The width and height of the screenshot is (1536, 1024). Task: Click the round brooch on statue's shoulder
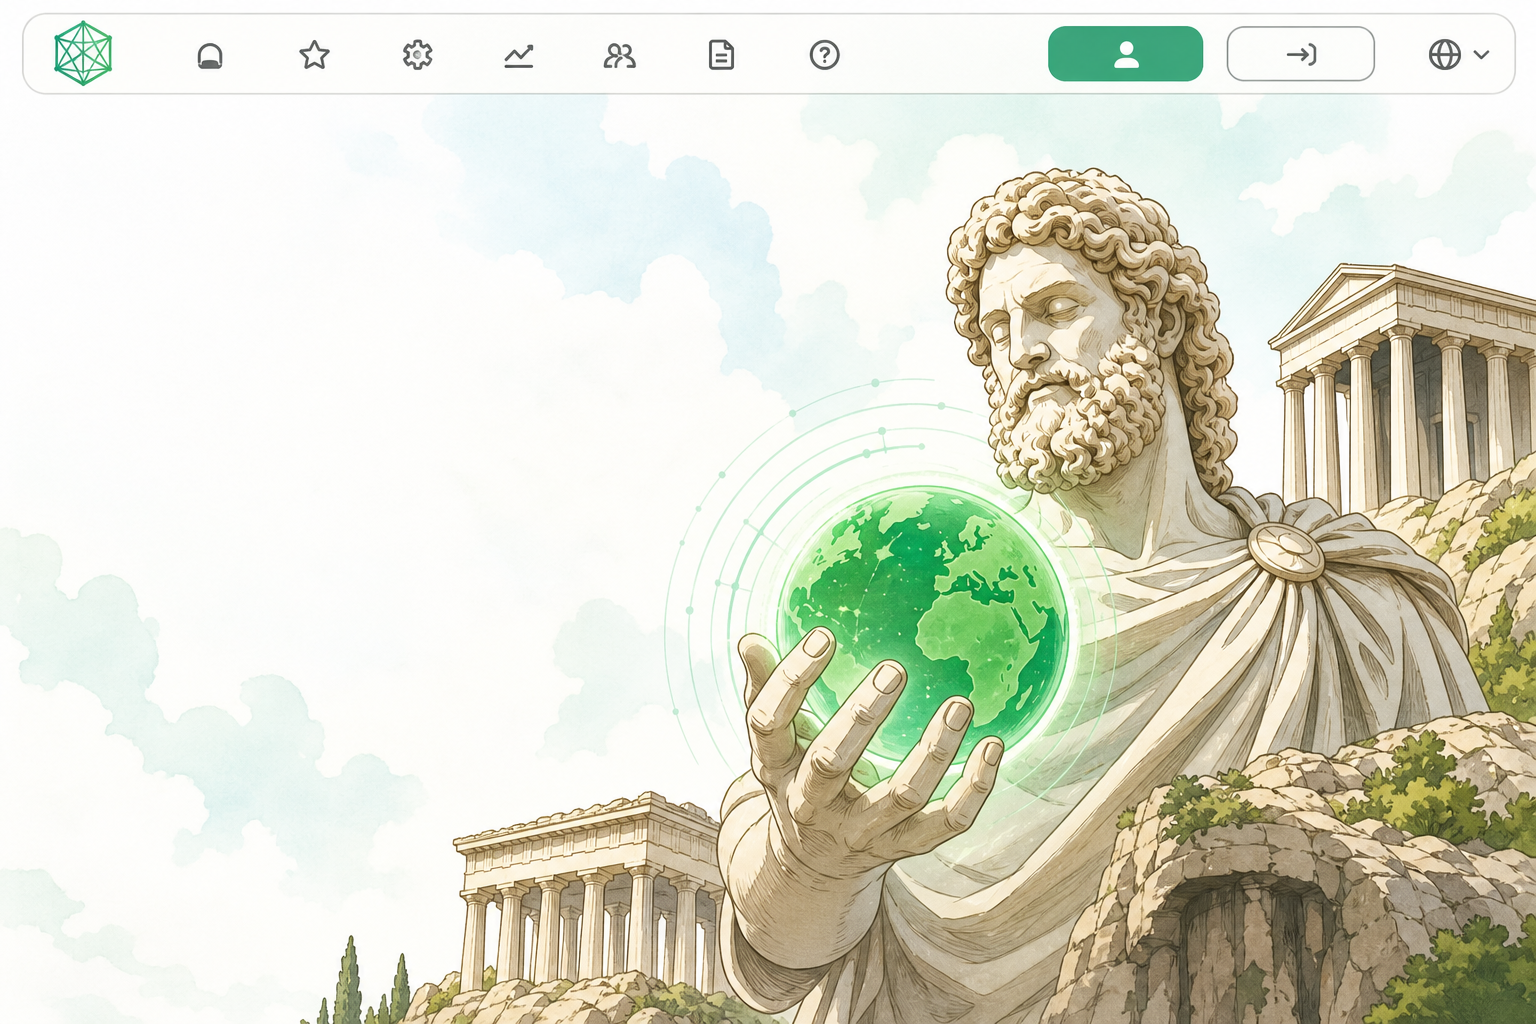(1285, 552)
